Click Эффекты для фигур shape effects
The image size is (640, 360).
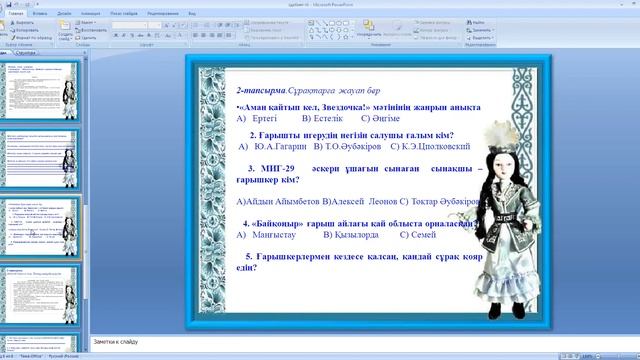pyautogui.click(x=436, y=38)
